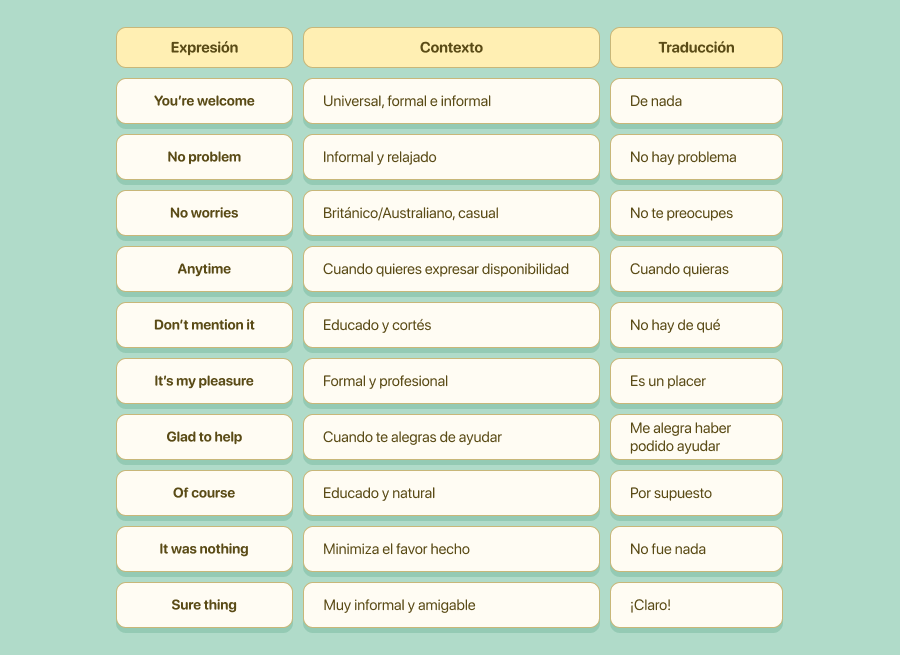Click the "No worries" cell

click(x=204, y=213)
